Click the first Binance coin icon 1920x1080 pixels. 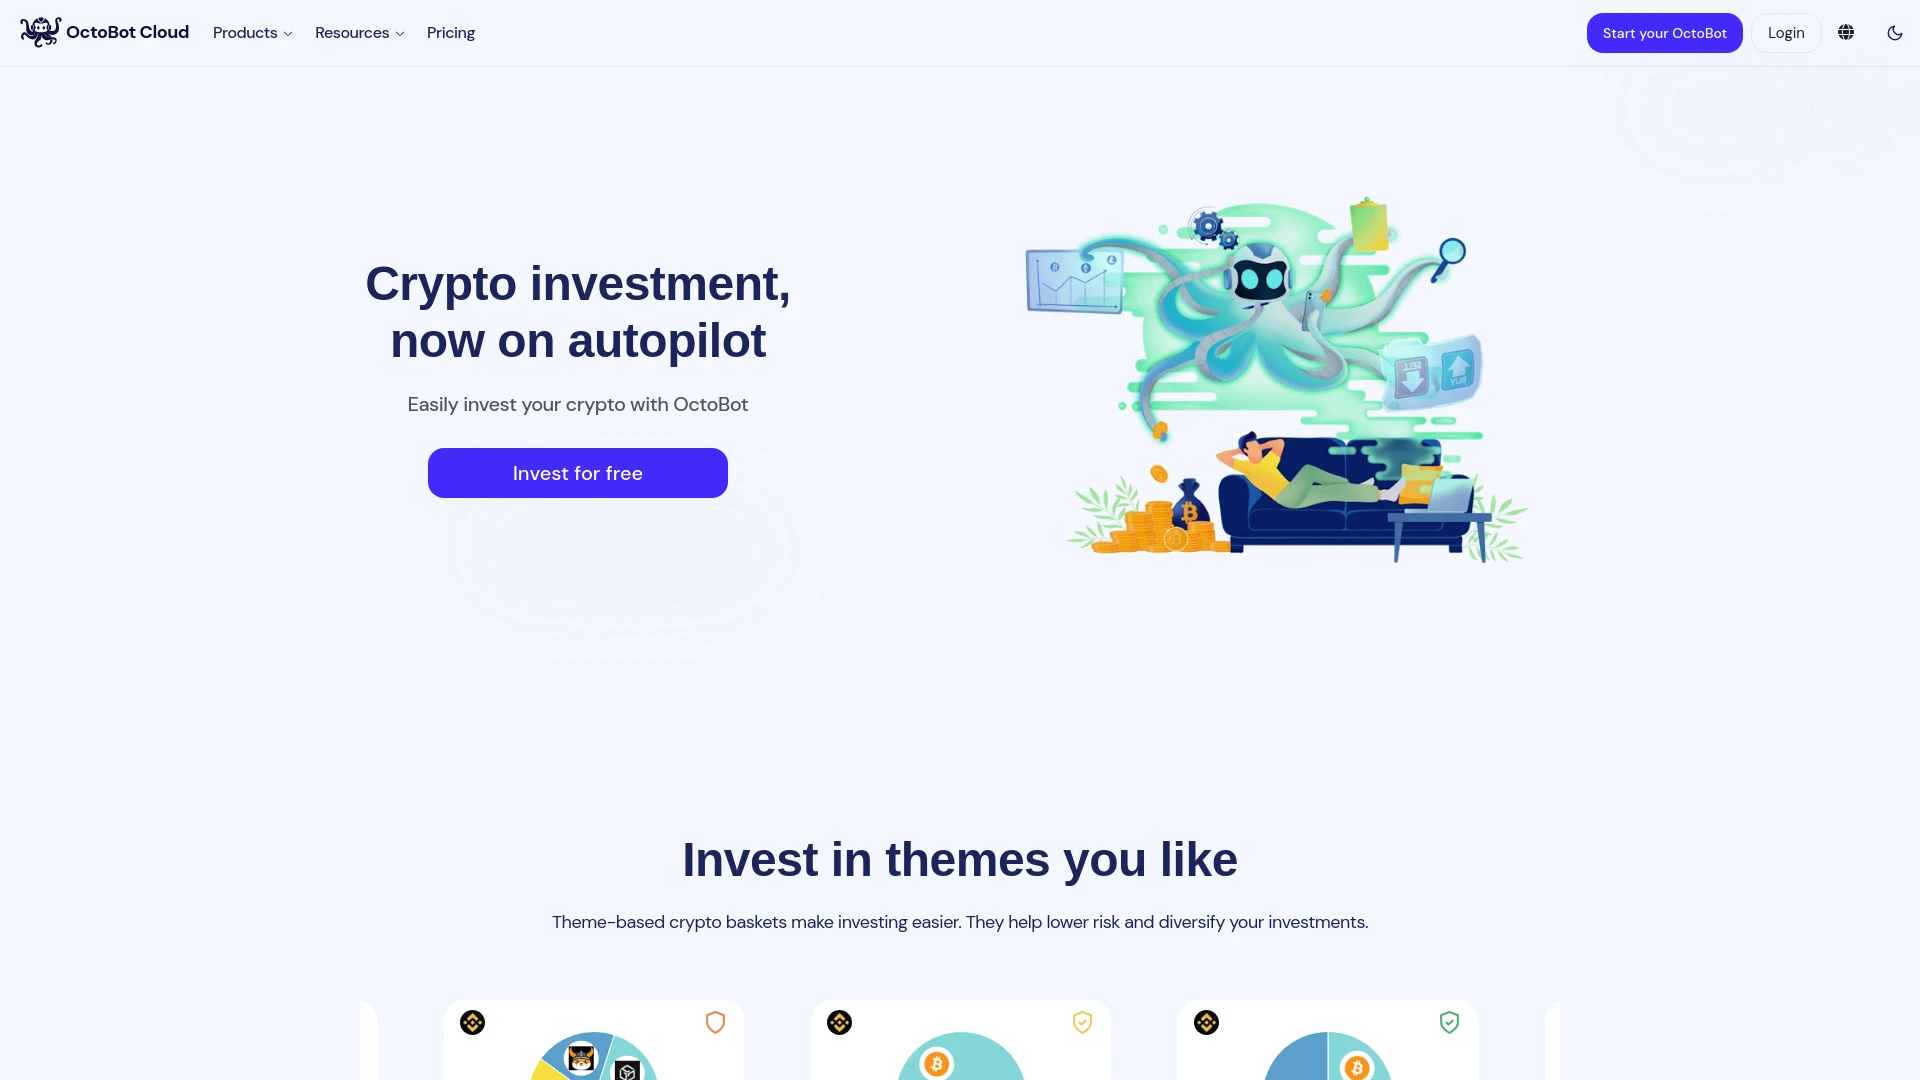[472, 1022]
